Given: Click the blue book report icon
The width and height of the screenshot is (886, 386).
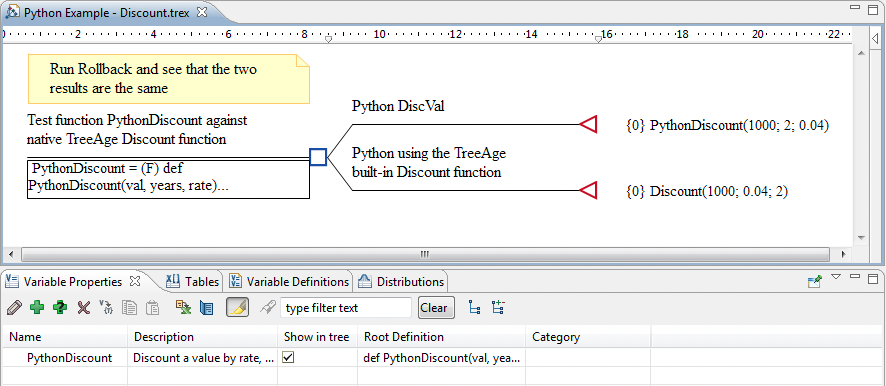Looking at the screenshot, I should click(207, 308).
